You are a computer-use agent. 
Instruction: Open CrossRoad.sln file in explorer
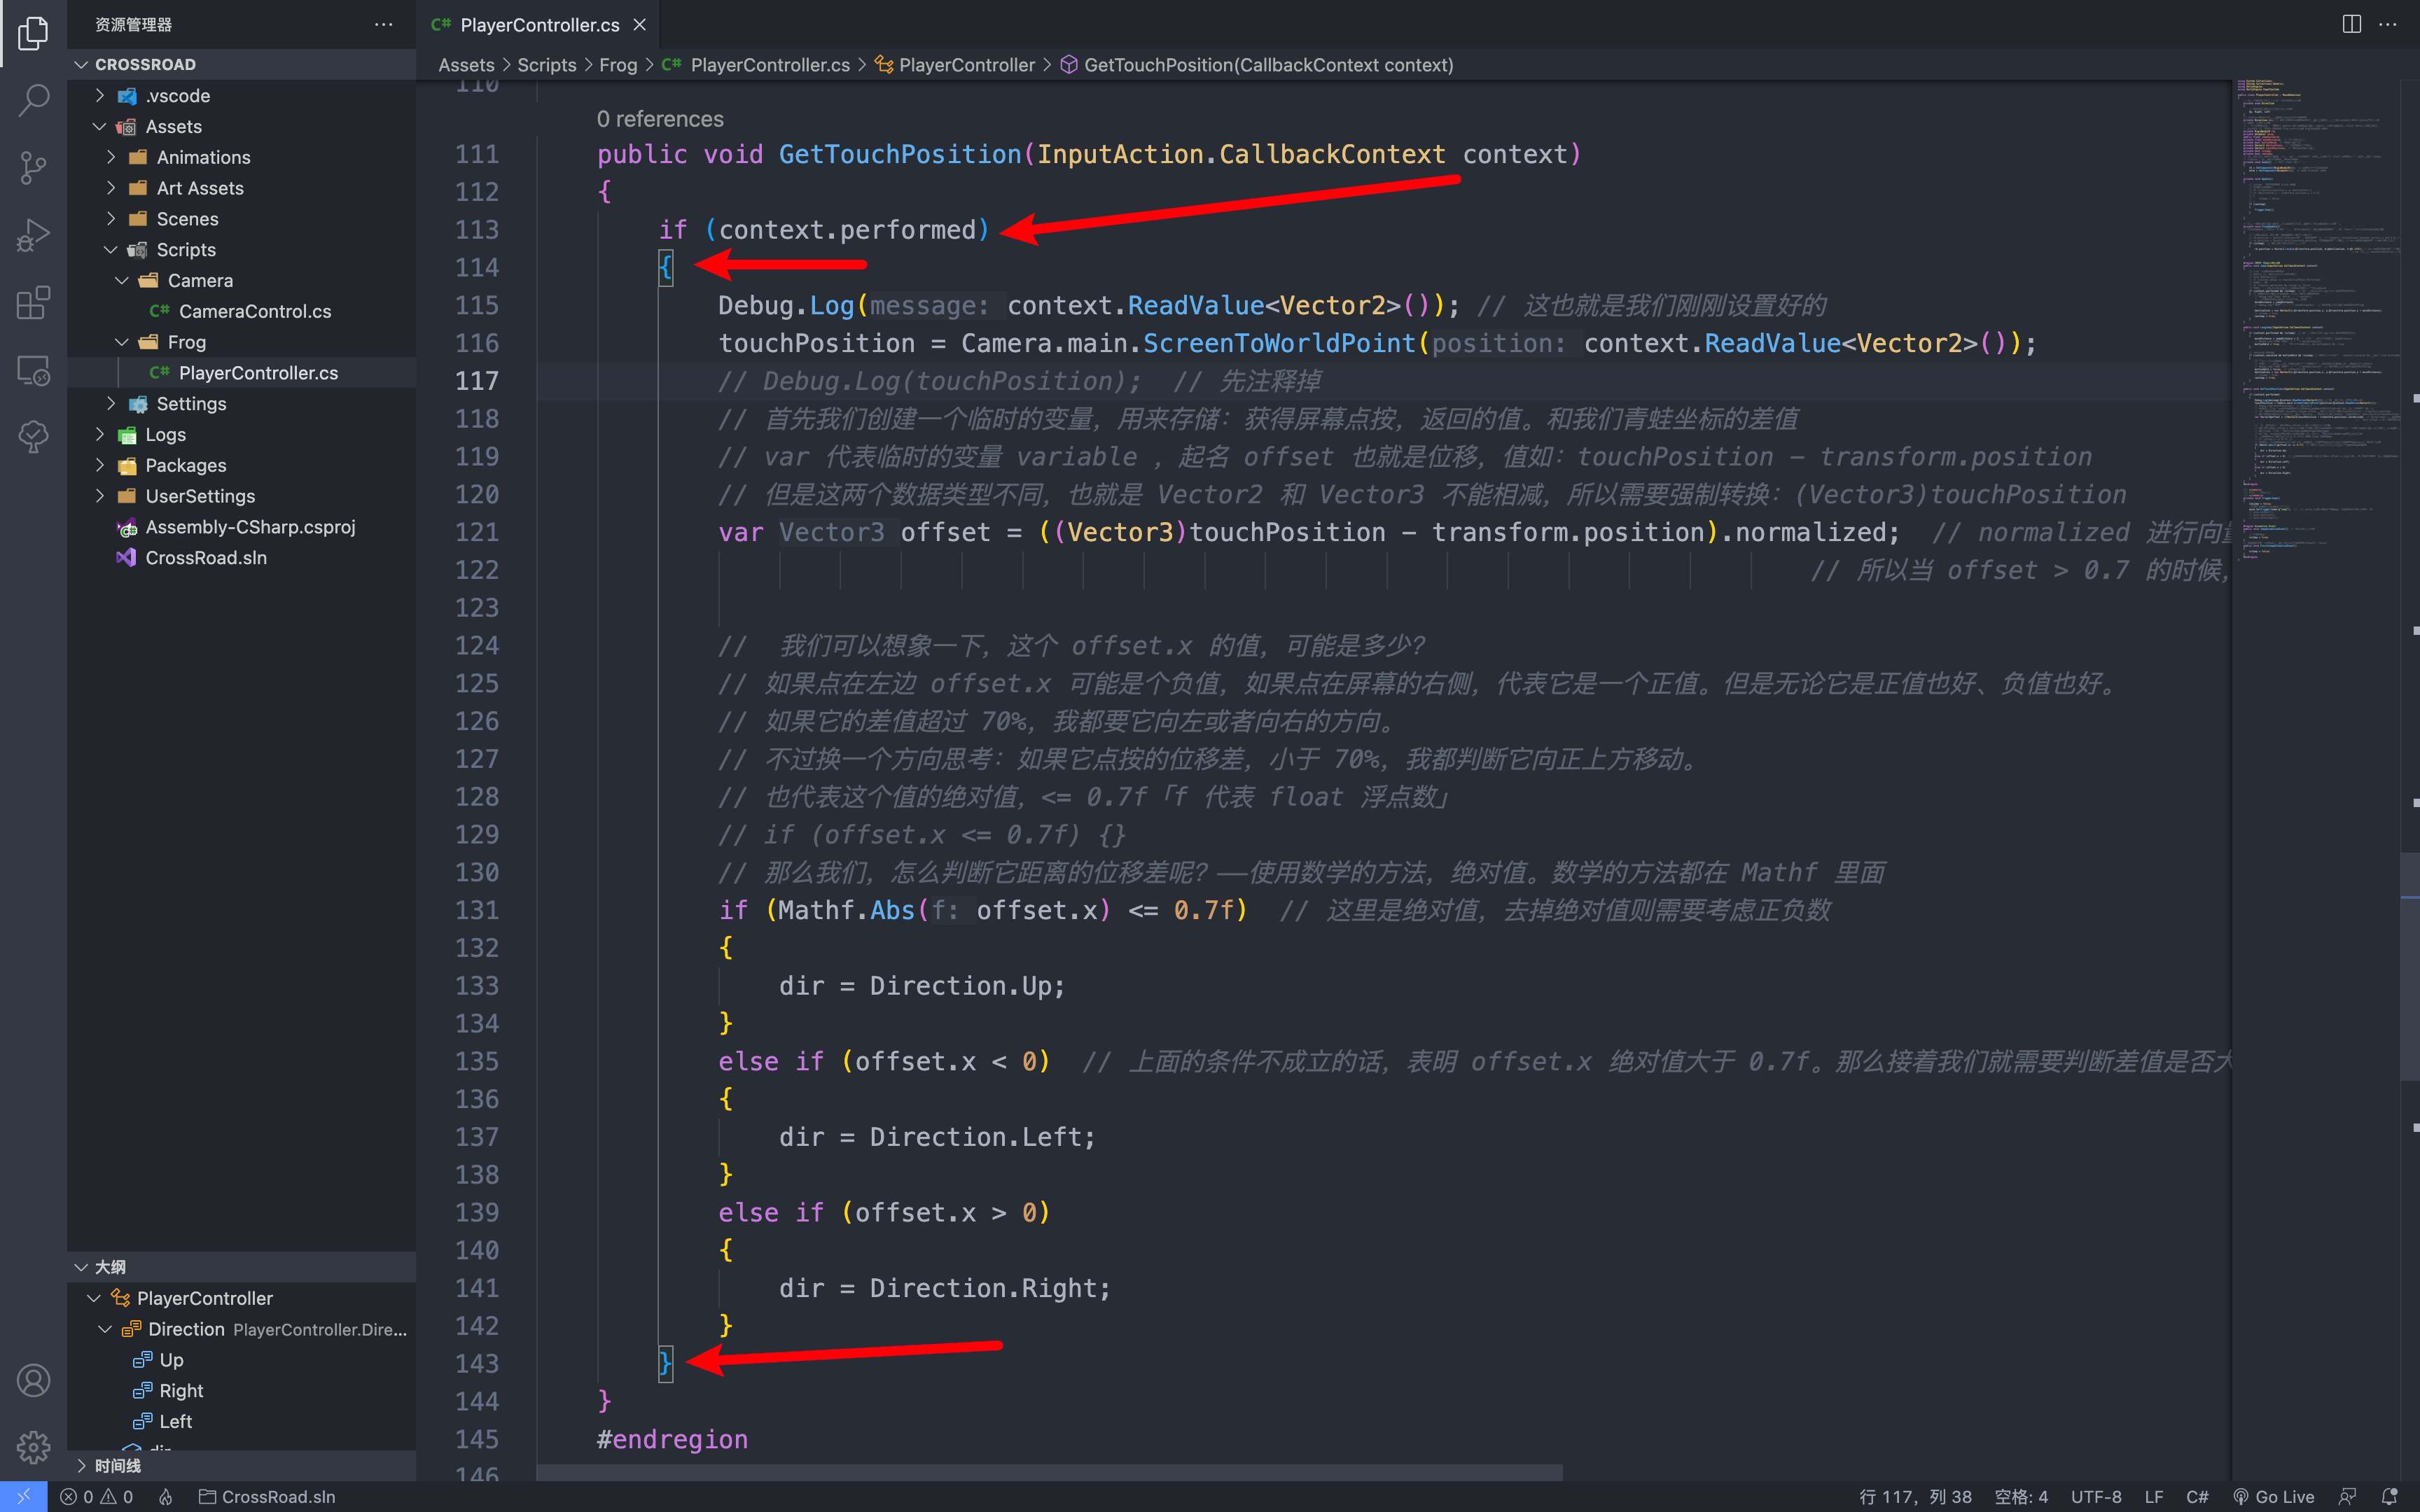[x=241, y=558]
